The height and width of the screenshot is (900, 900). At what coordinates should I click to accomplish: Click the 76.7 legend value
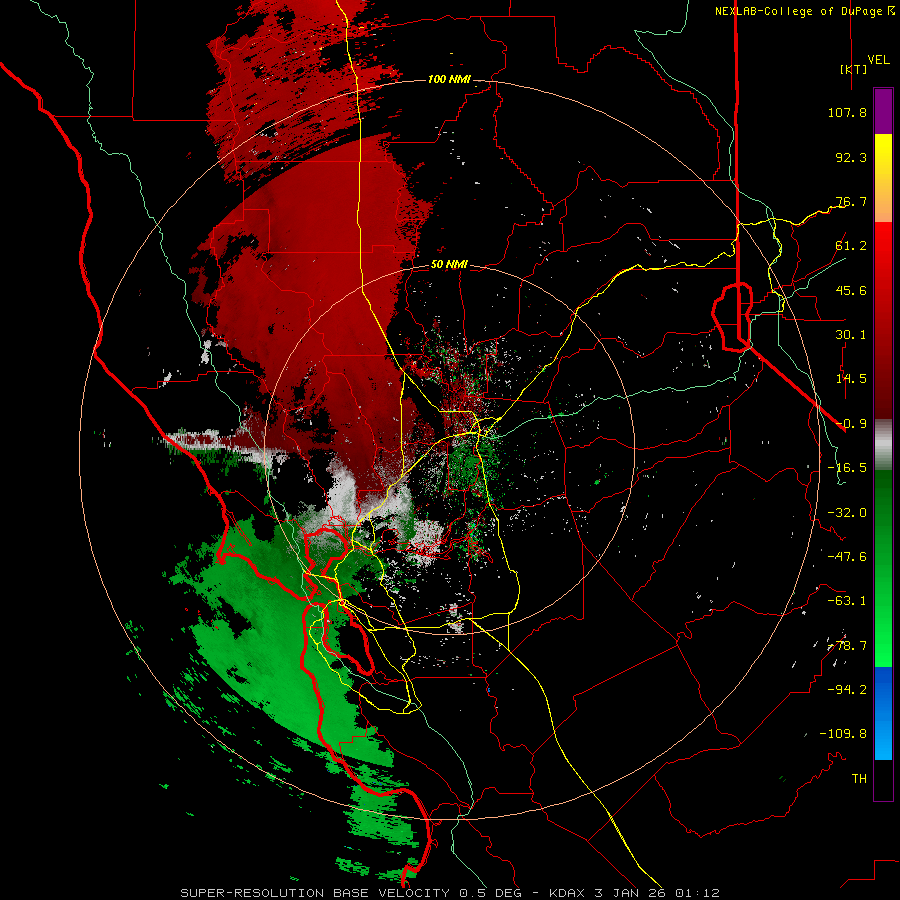coord(851,201)
